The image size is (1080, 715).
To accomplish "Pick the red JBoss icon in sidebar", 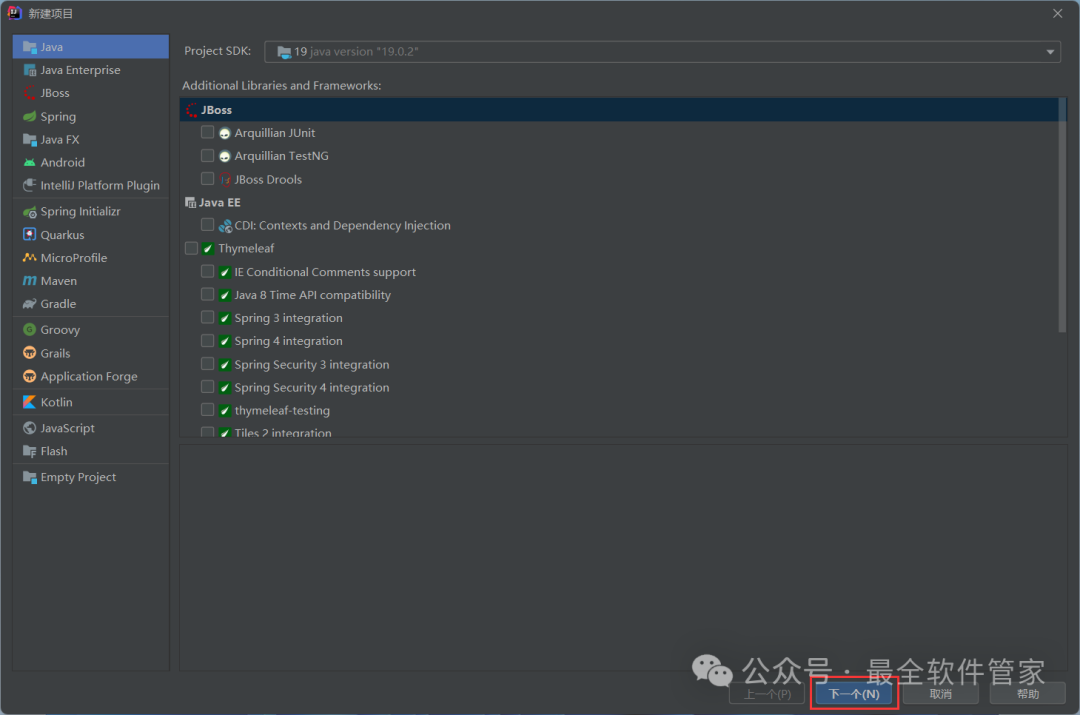I will click(30, 93).
